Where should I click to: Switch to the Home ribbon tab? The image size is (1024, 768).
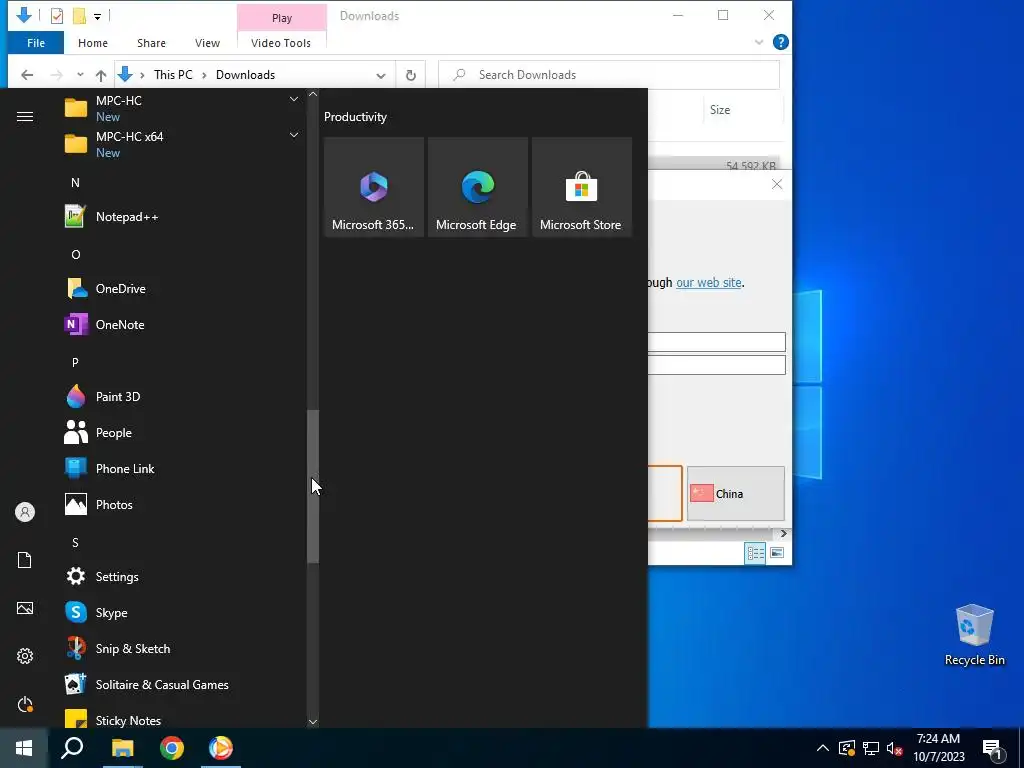pyautogui.click(x=93, y=43)
